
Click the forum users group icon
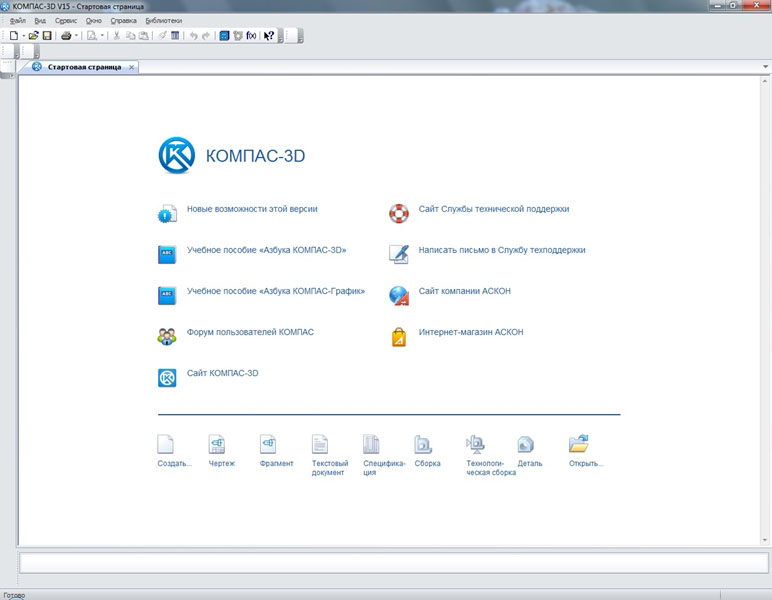click(167, 337)
